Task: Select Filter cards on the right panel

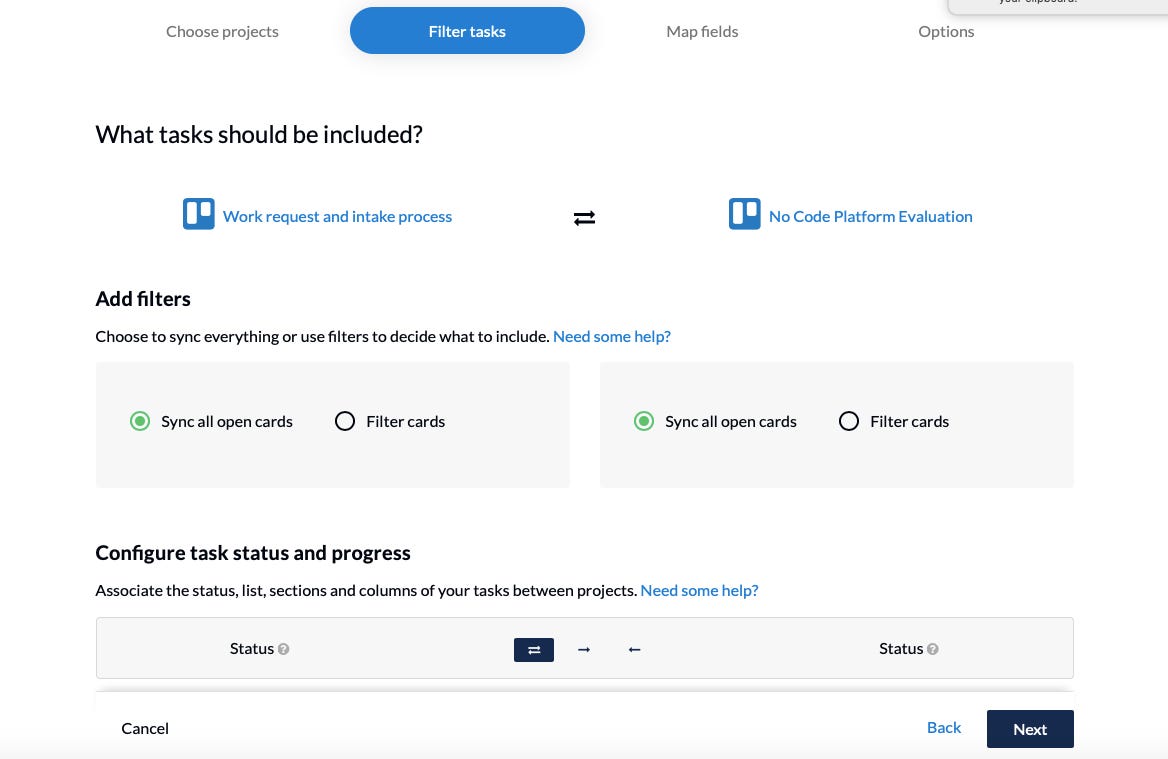Action: click(x=849, y=421)
